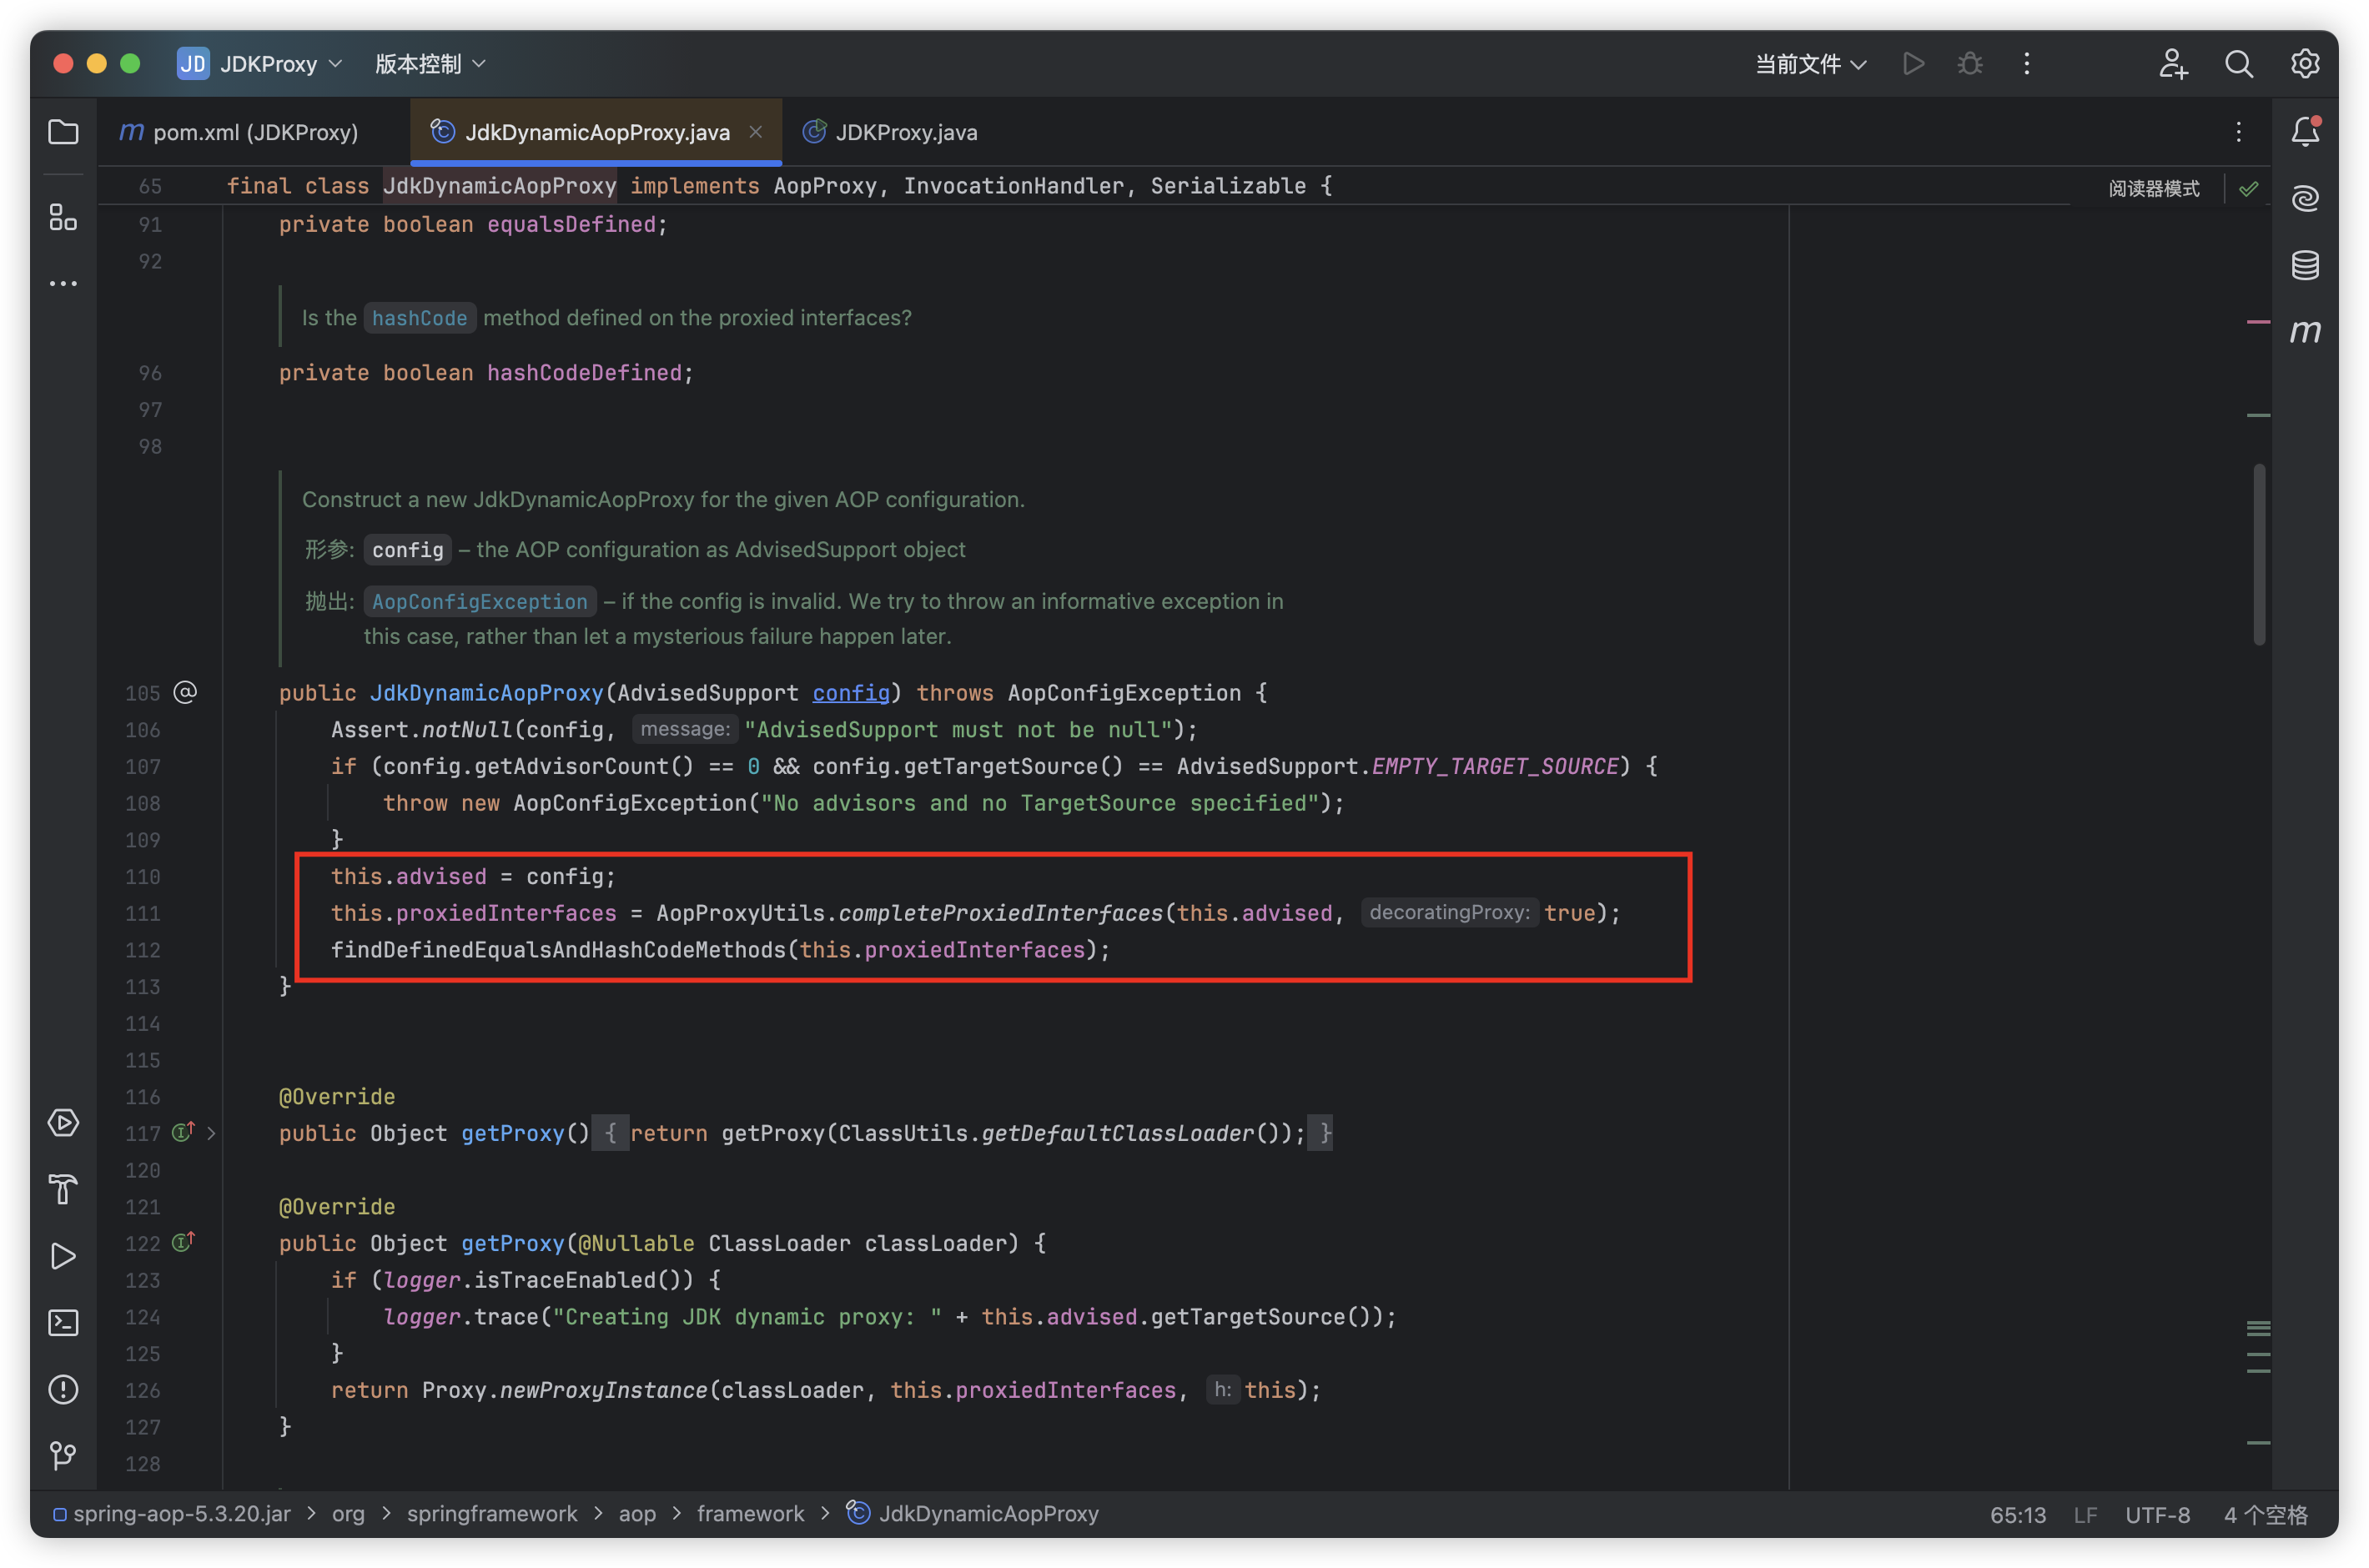Click the hashCode doc link
This screenshot has height=1568, width=2369.
(x=420, y=318)
